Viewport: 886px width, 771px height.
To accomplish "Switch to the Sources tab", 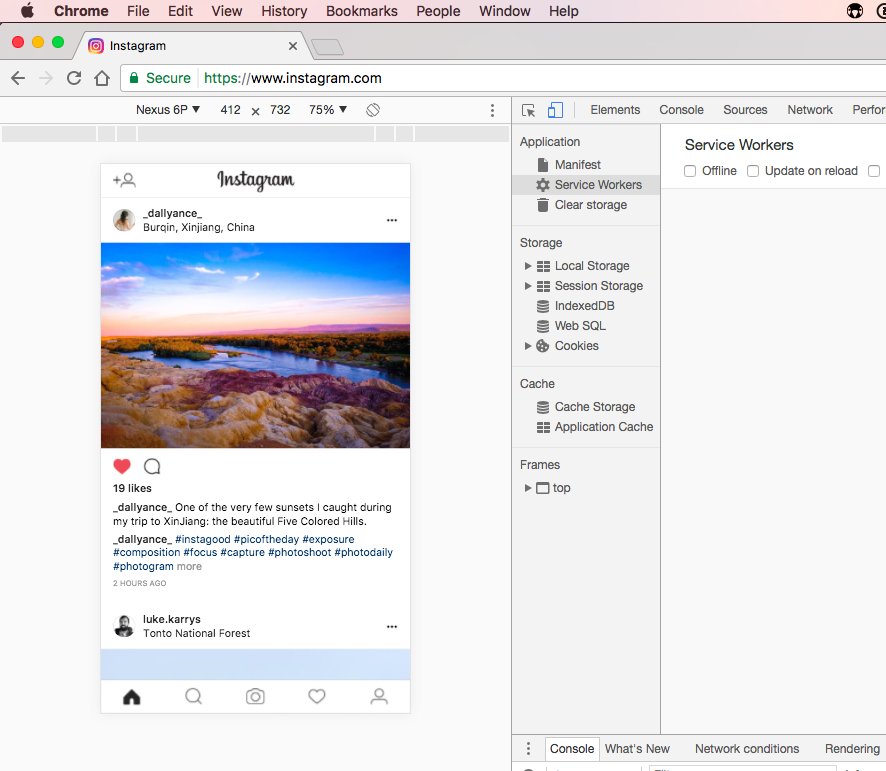I will [x=745, y=110].
